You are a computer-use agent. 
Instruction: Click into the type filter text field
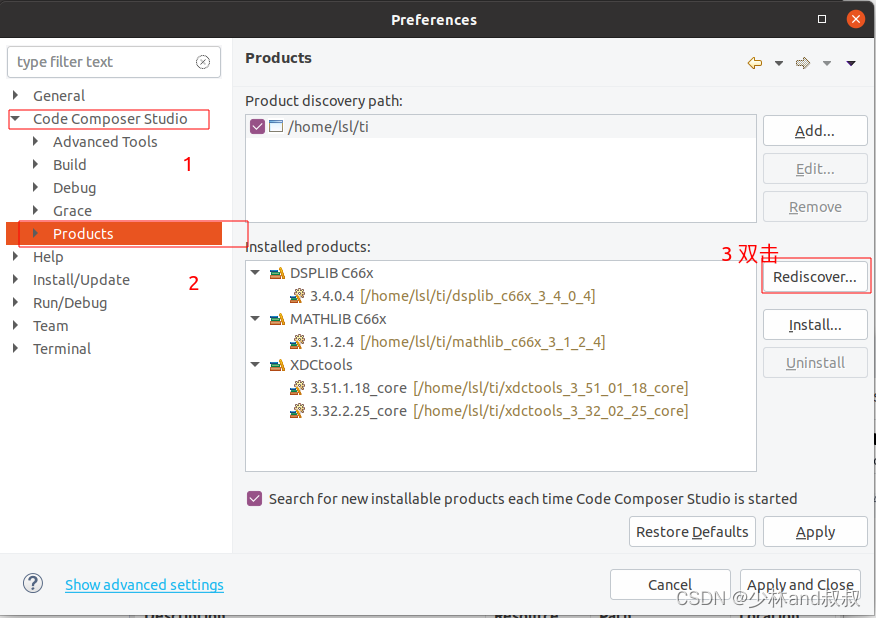click(103, 62)
